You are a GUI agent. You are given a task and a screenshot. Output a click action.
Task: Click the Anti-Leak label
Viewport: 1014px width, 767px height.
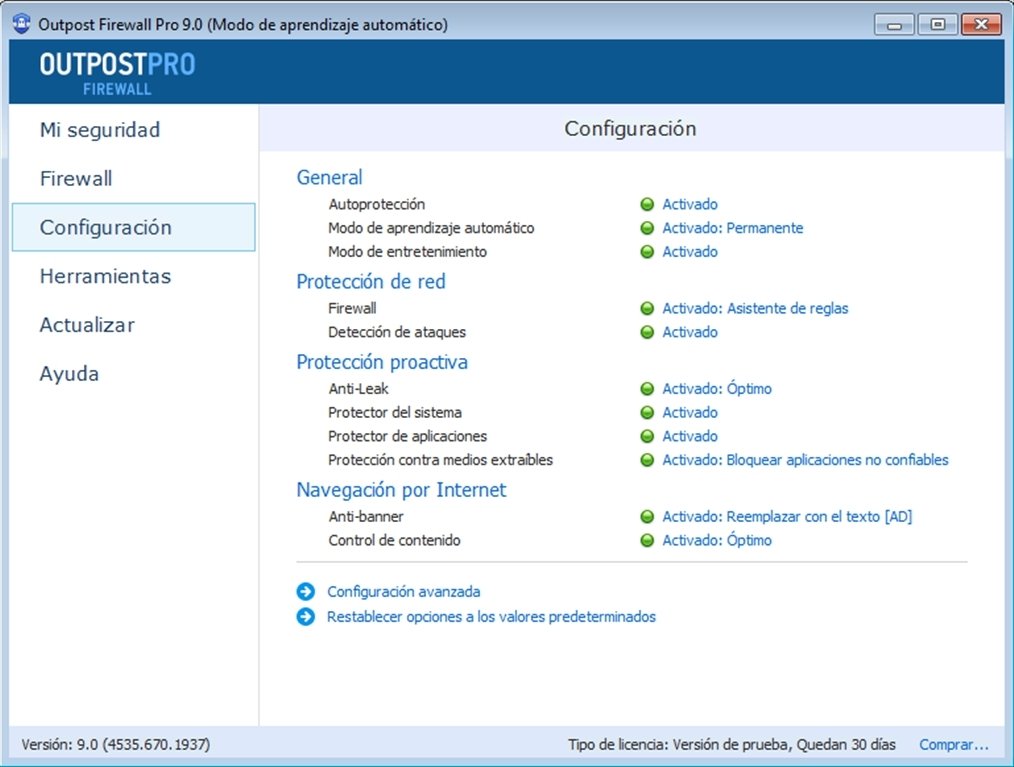point(358,389)
